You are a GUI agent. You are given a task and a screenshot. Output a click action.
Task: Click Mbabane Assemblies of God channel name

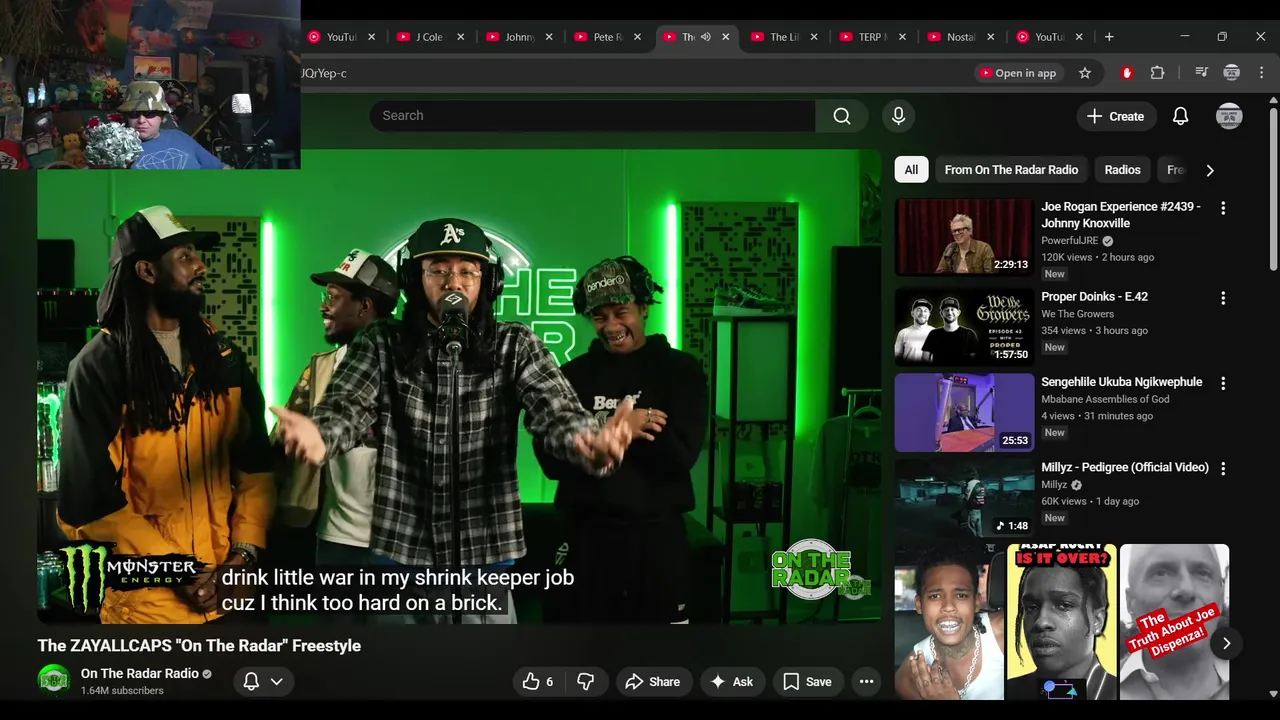point(1105,399)
